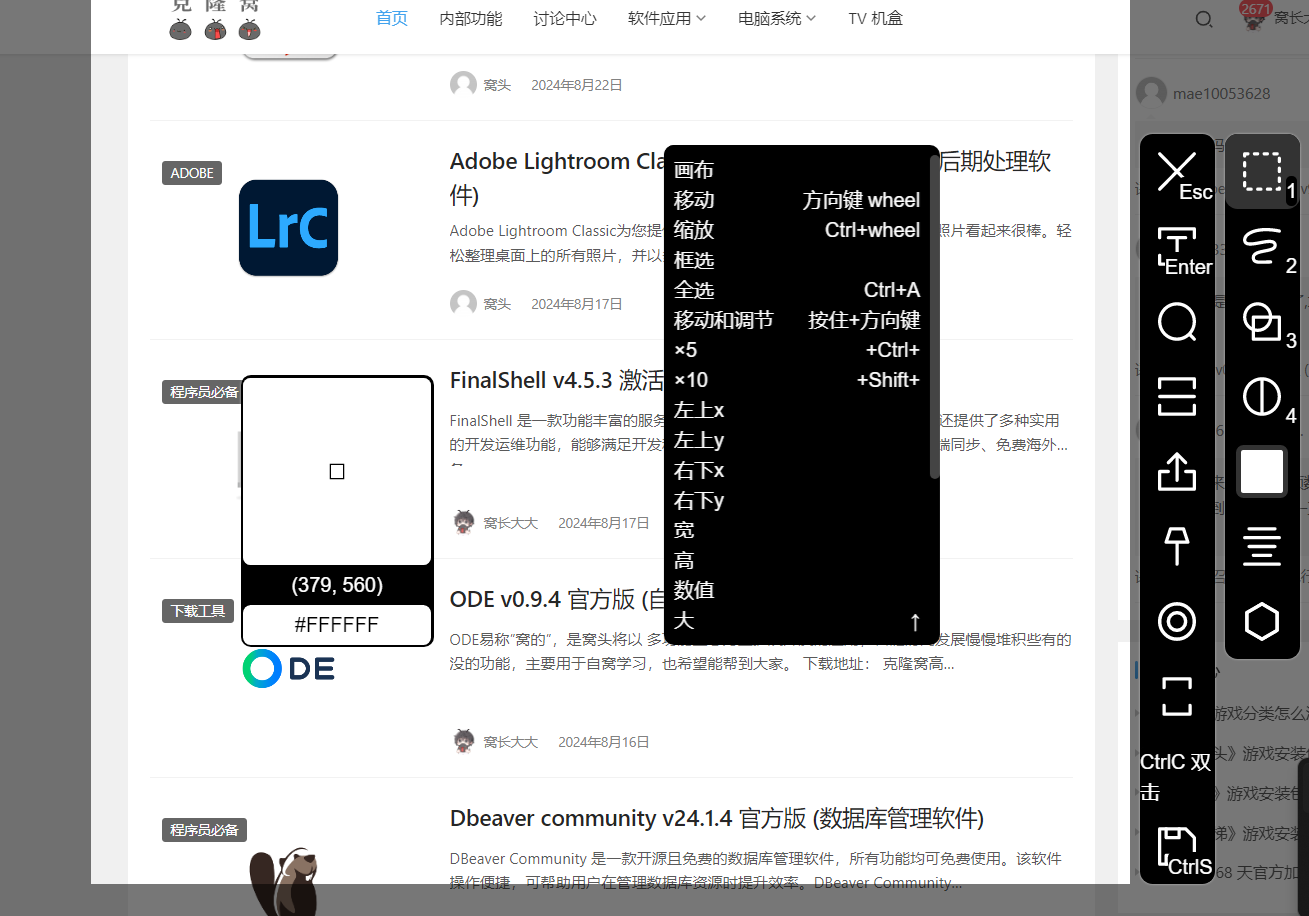Go to the 首页 tab
Screen dimensions: 1309x916
pyautogui.click(x=392, y=18)
